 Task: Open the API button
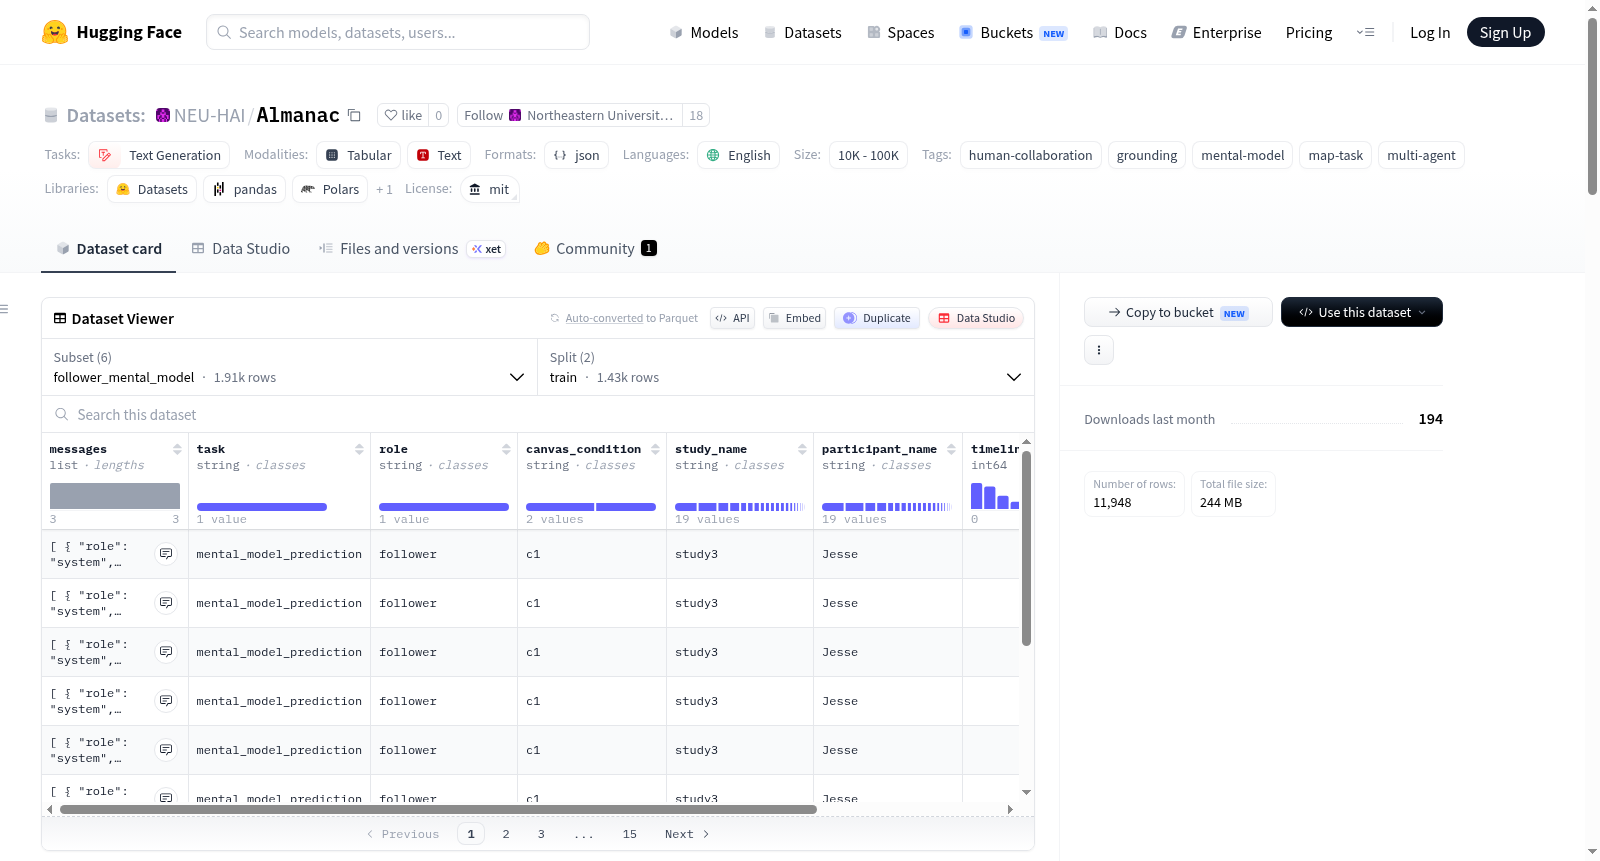click(732, 318)
